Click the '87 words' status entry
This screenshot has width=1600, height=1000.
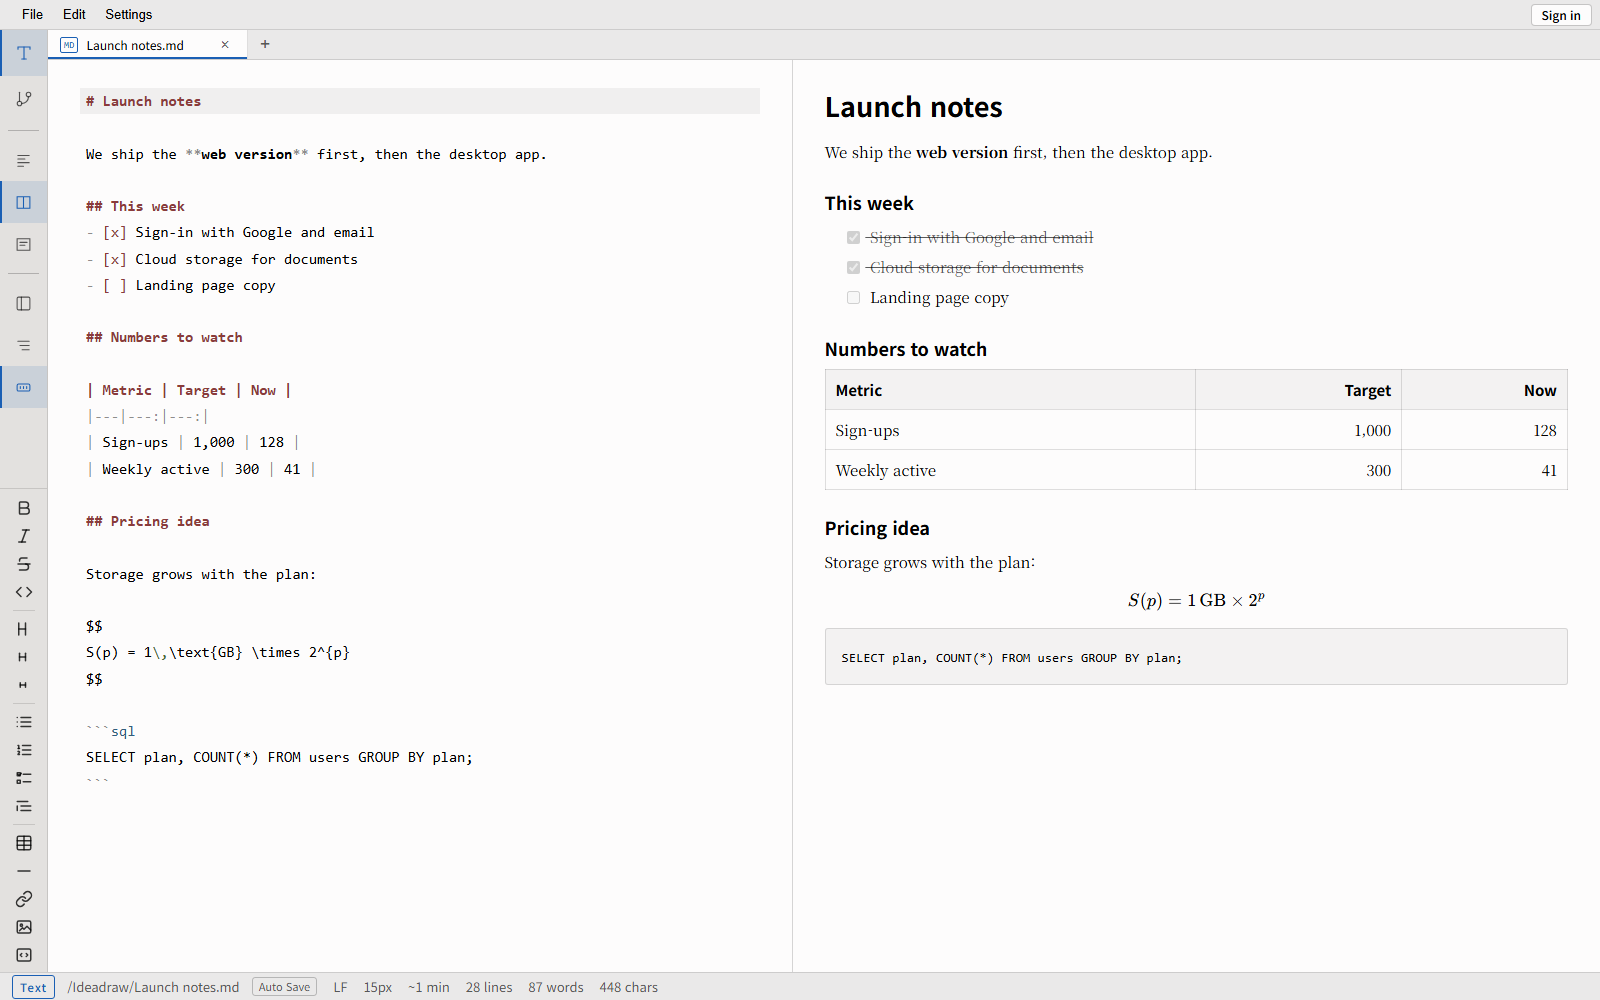pos(556,987)
